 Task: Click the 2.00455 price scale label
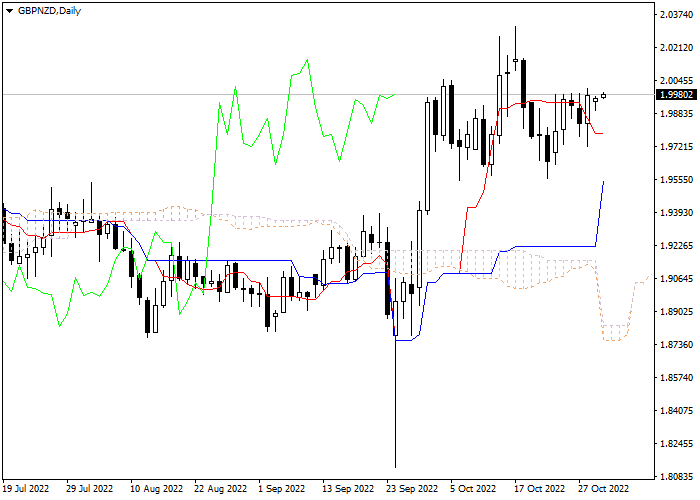tap(676, 81)
